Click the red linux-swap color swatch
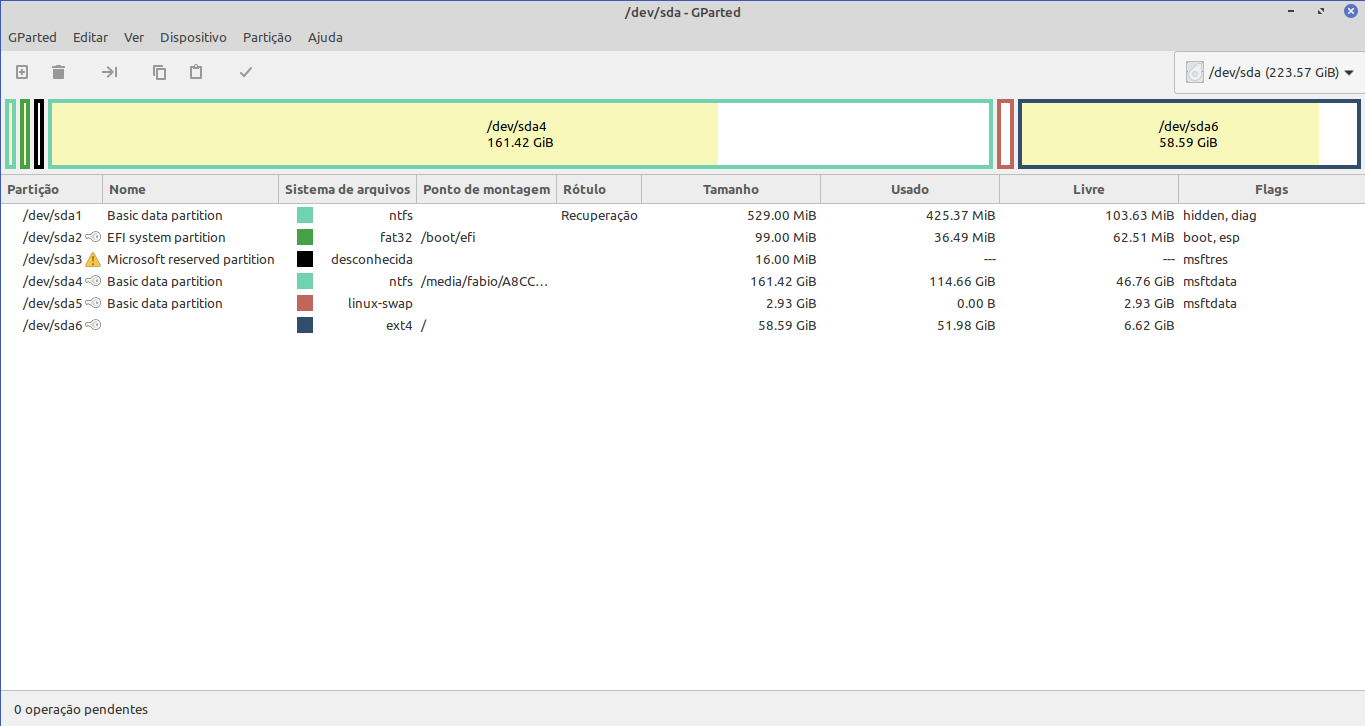The height and width of the screenshot is (726, 1365). click(305, 303)
